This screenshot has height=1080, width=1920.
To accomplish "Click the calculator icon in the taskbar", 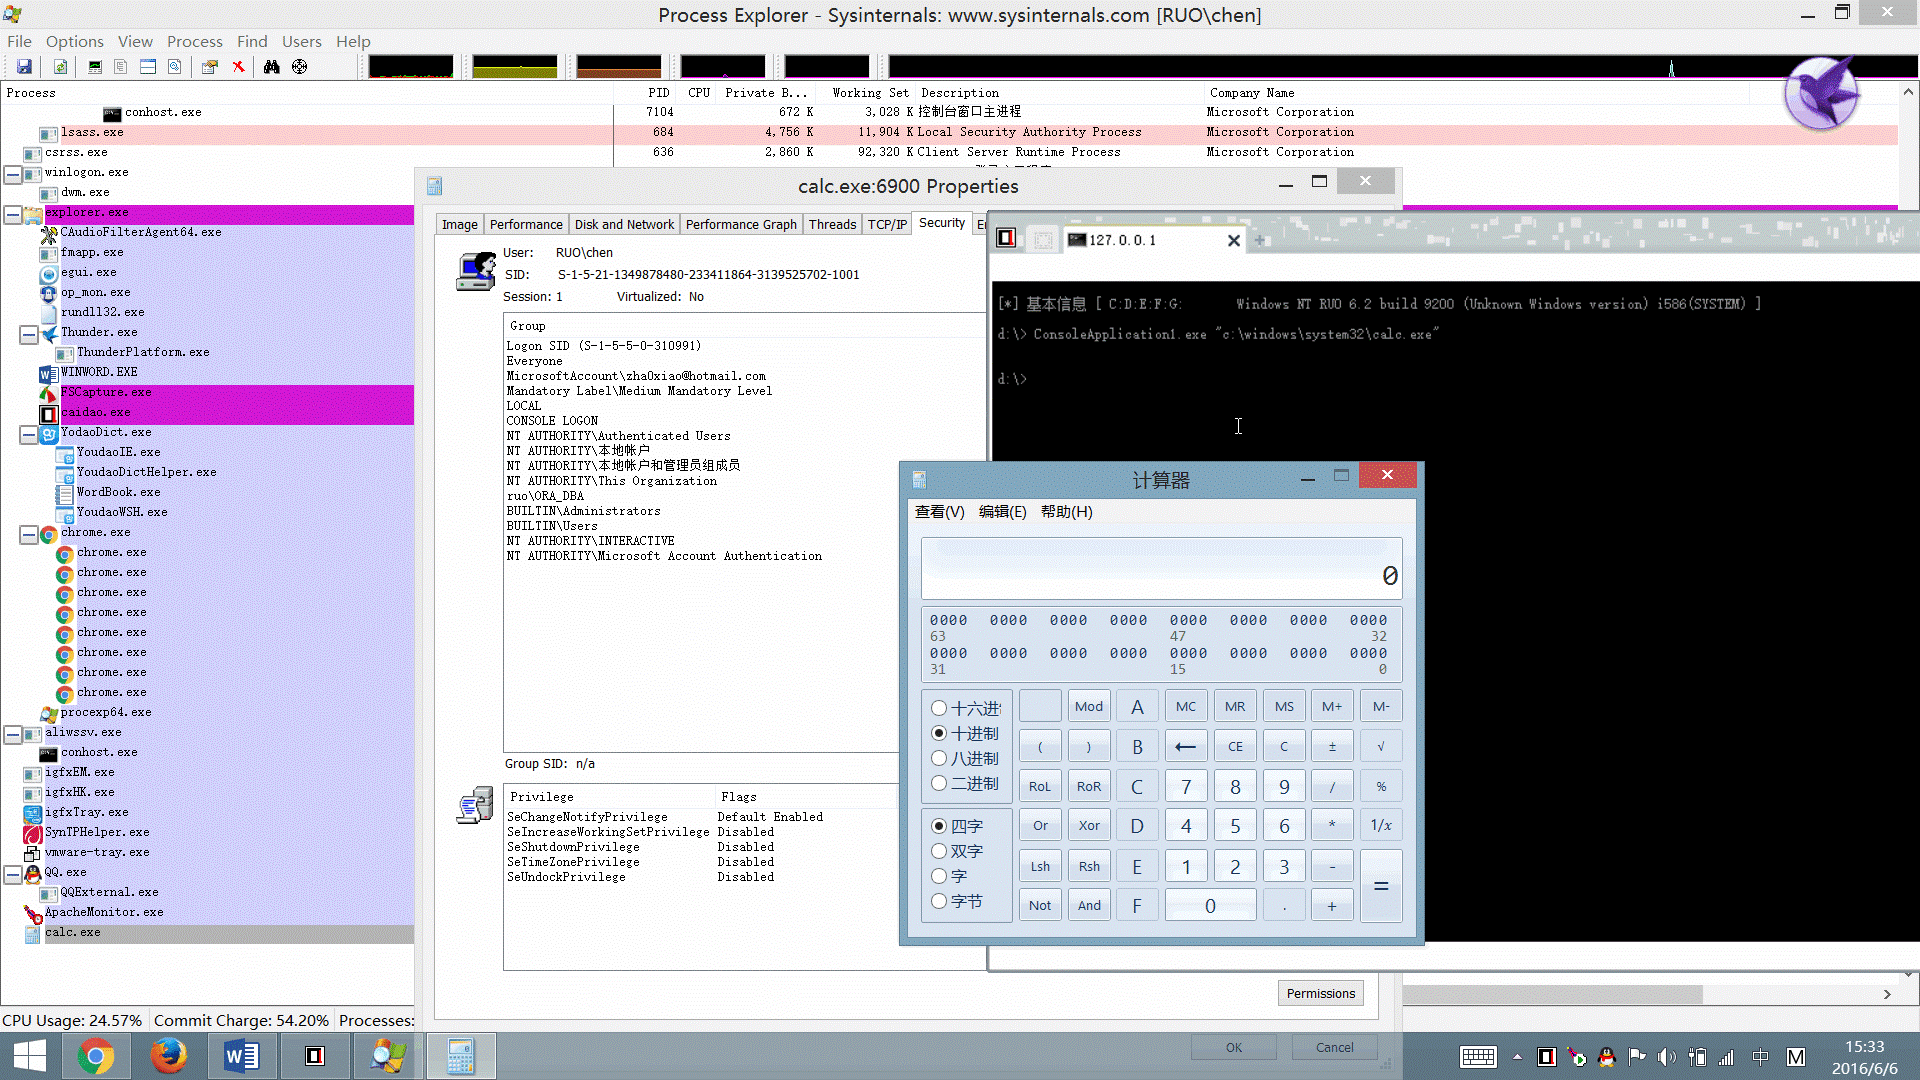I will [460, 1056].
